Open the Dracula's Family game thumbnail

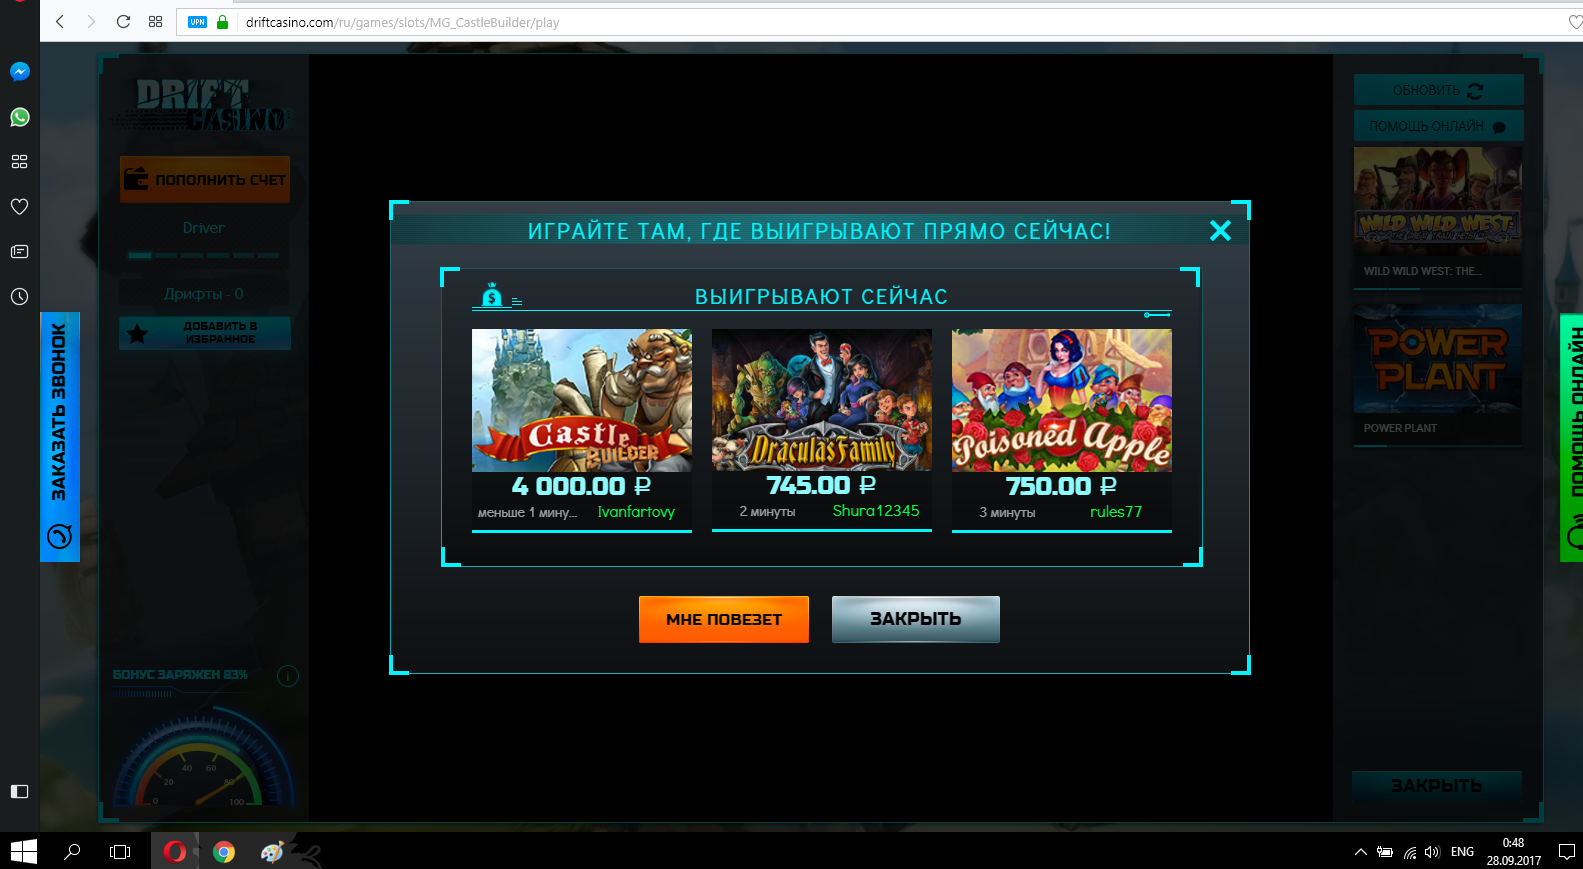tap(822, 400)
